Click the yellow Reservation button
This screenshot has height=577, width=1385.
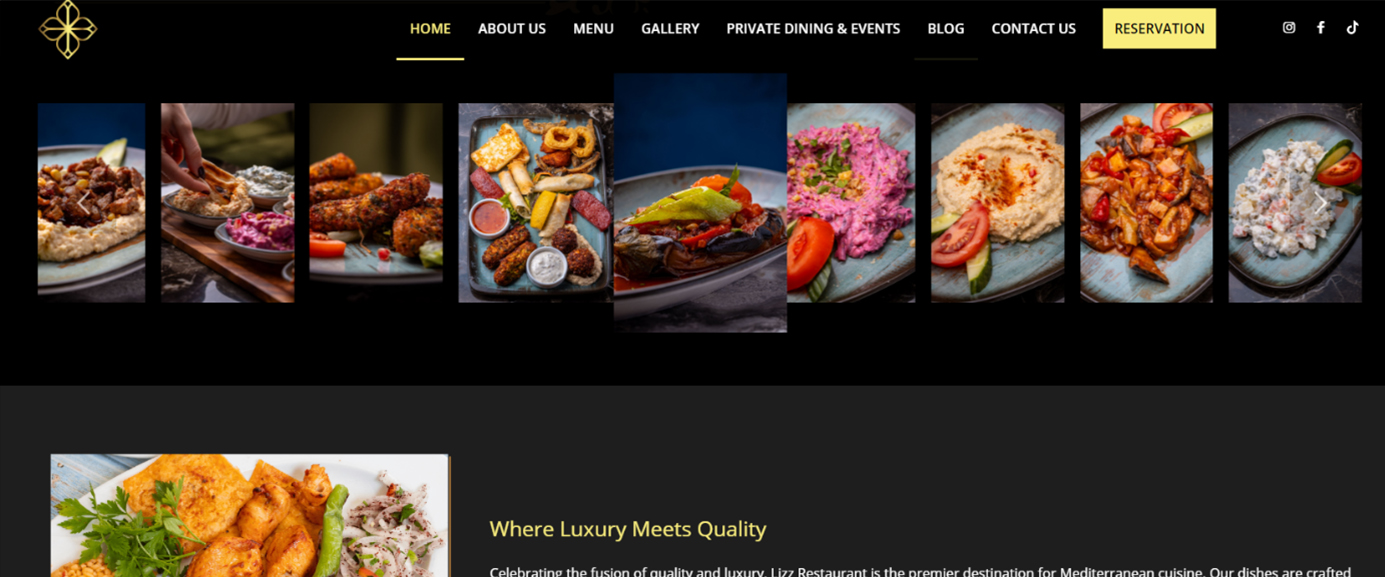coord(1159,29)
